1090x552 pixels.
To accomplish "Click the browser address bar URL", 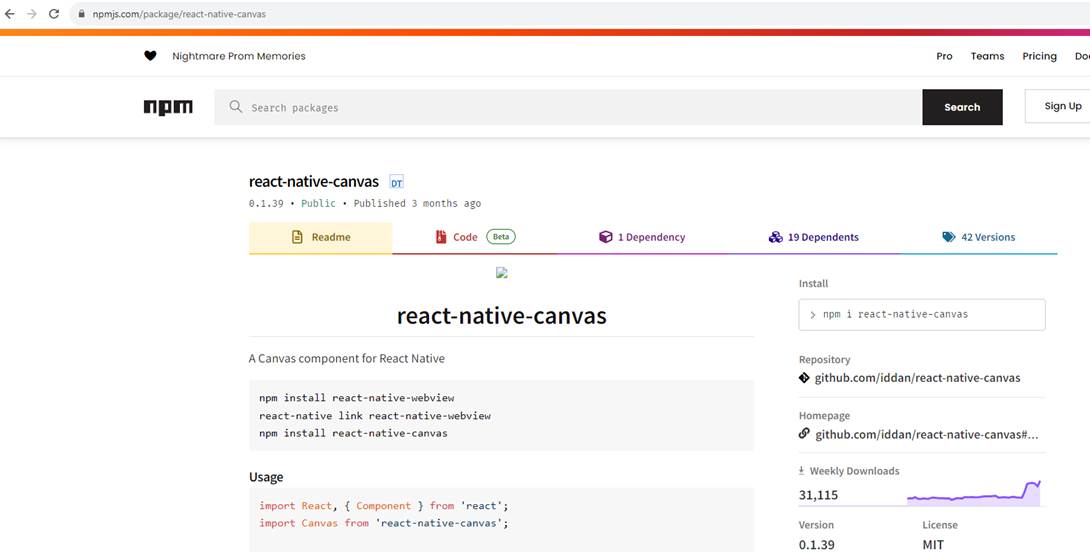I will click(x=179, y=14).
